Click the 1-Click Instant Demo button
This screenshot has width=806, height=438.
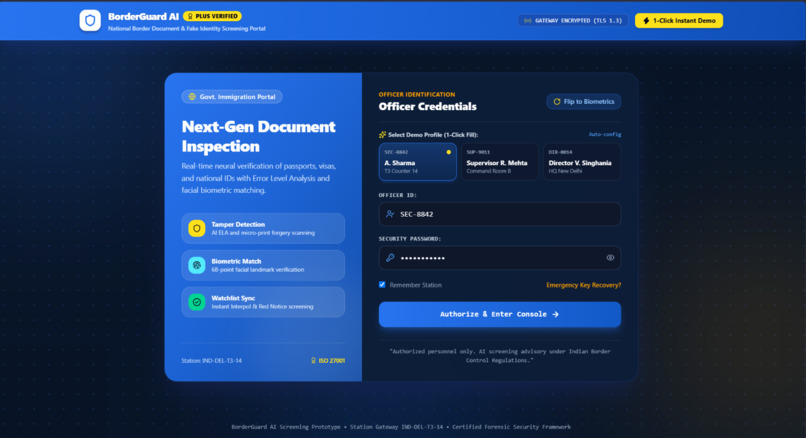(679, 21)
